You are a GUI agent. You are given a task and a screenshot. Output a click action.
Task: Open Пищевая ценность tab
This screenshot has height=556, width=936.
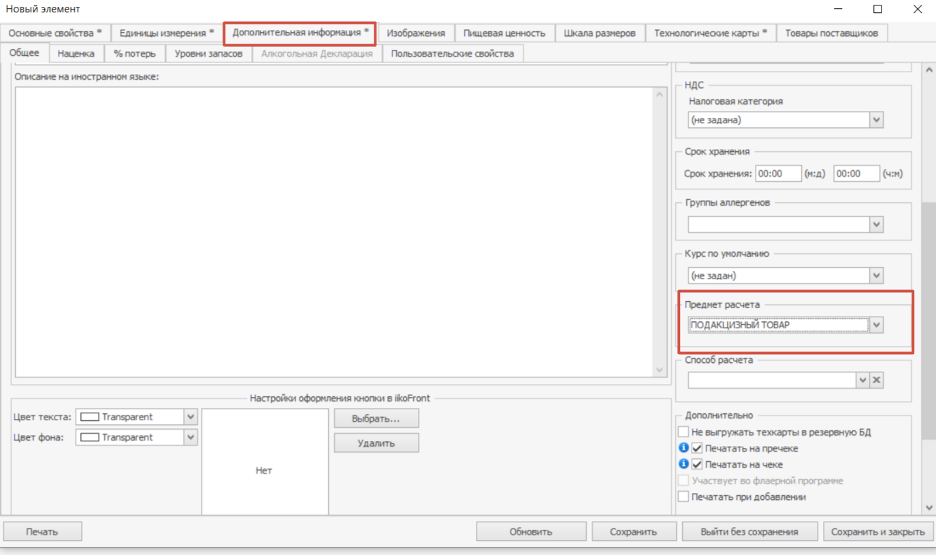(504, 33)
